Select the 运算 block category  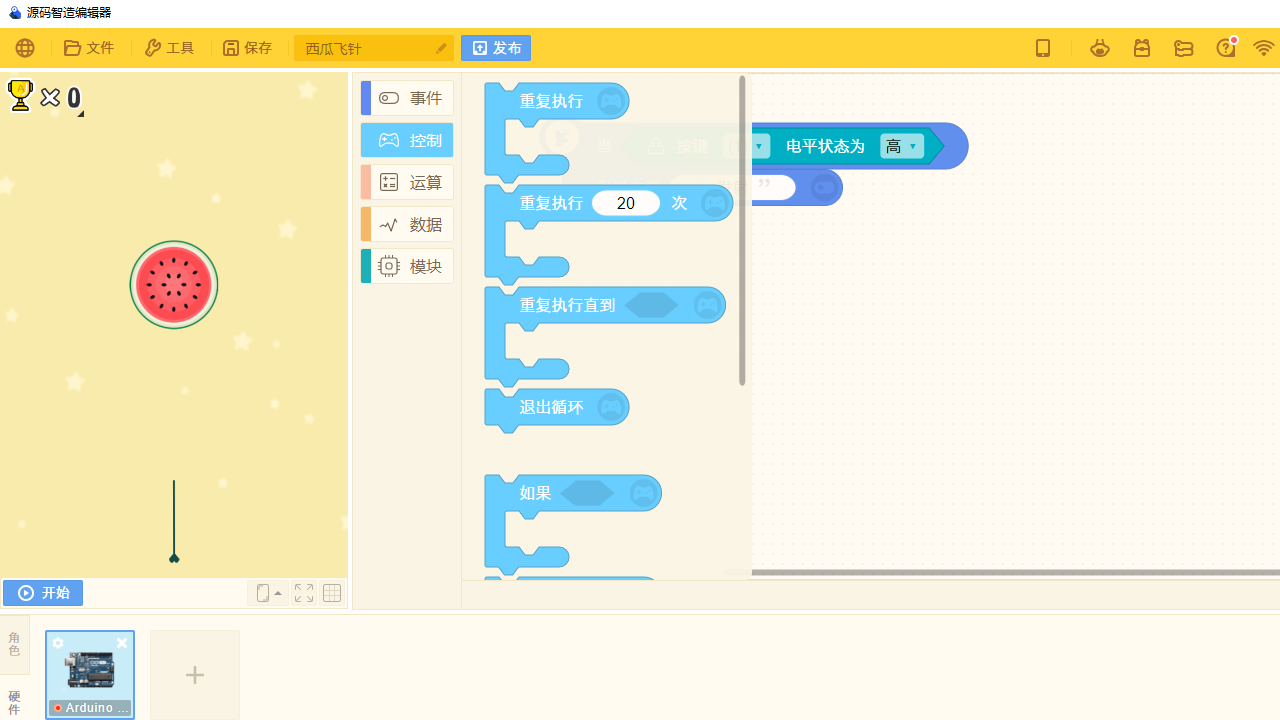point(407,182)
